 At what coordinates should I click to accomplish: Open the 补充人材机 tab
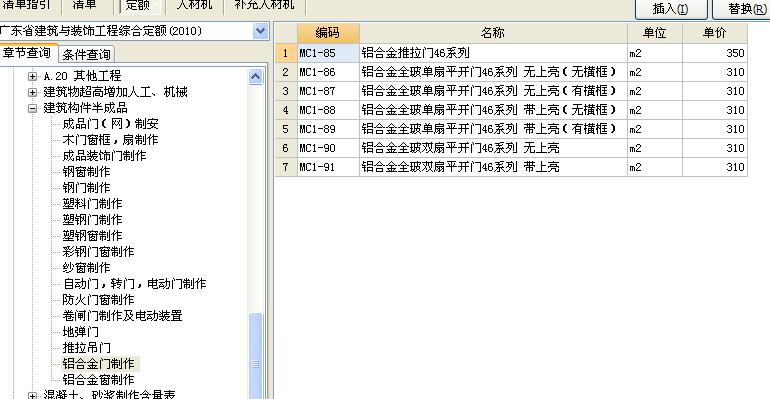coord(264,5)
